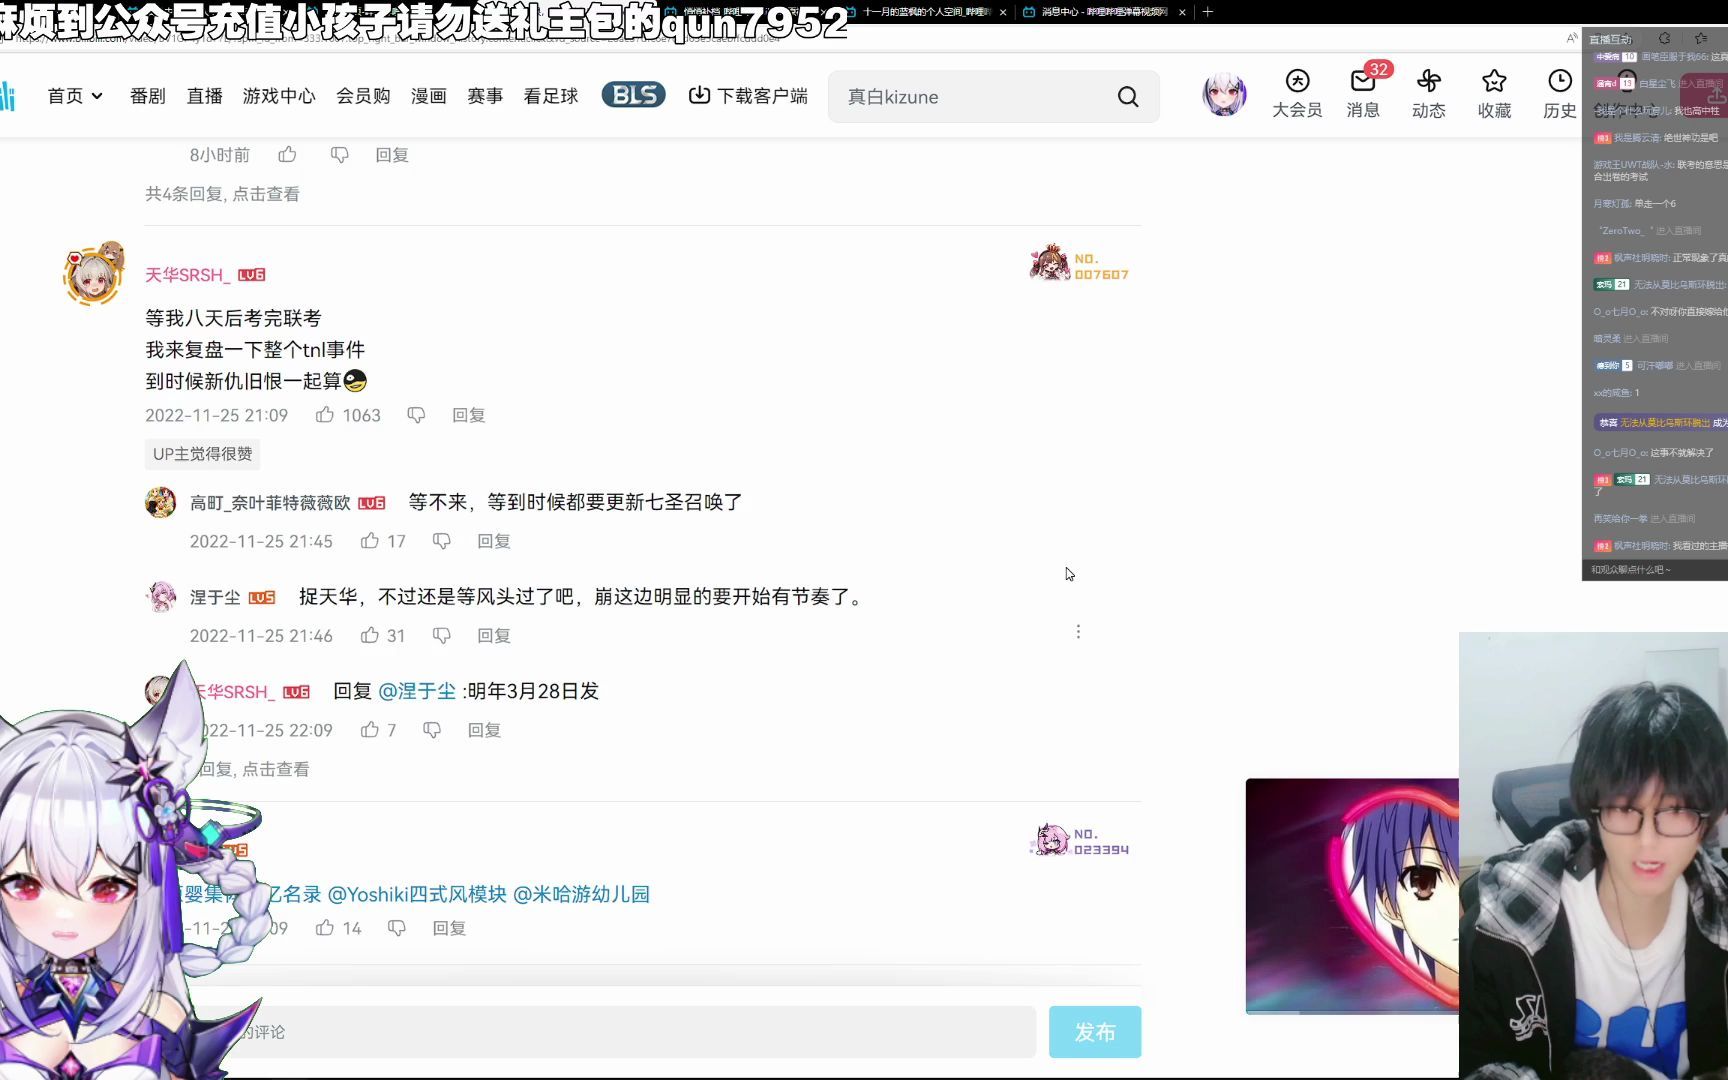Reply to the comment with 14 likes
Screen dimensions: 1728x1080
tap(449, 928)
